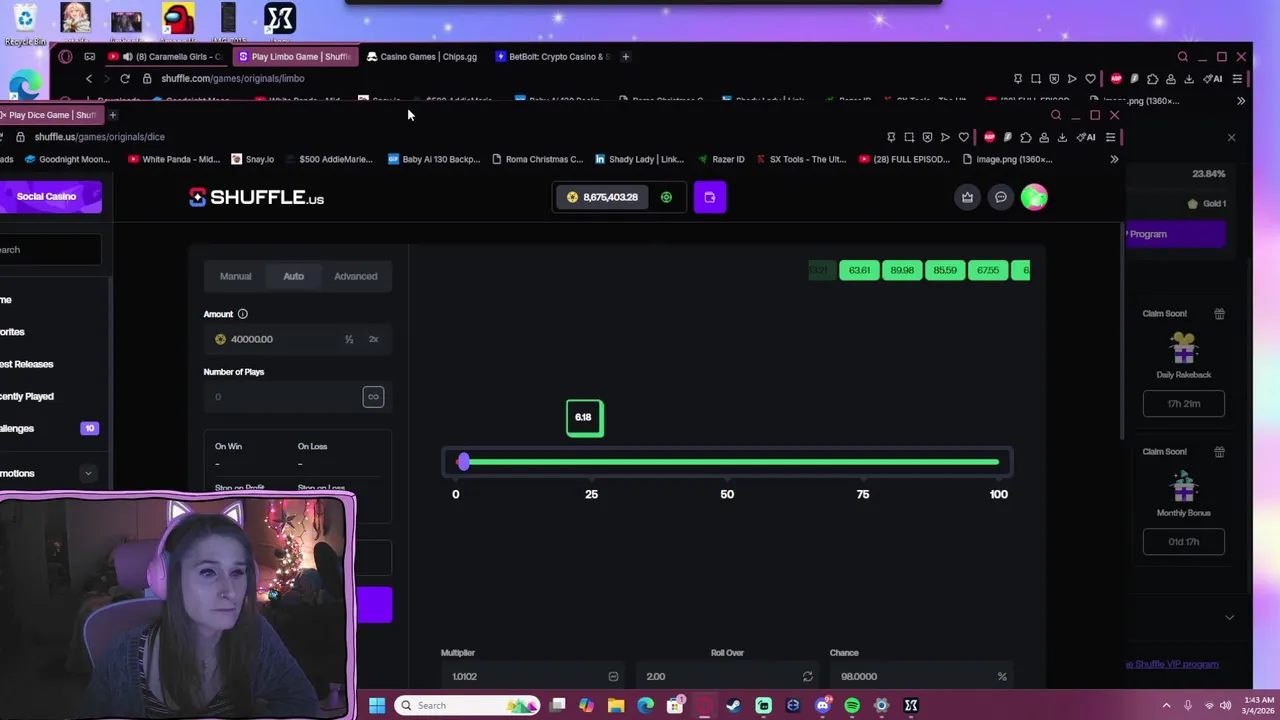Halve the bet amount with ½

(349, 339)
